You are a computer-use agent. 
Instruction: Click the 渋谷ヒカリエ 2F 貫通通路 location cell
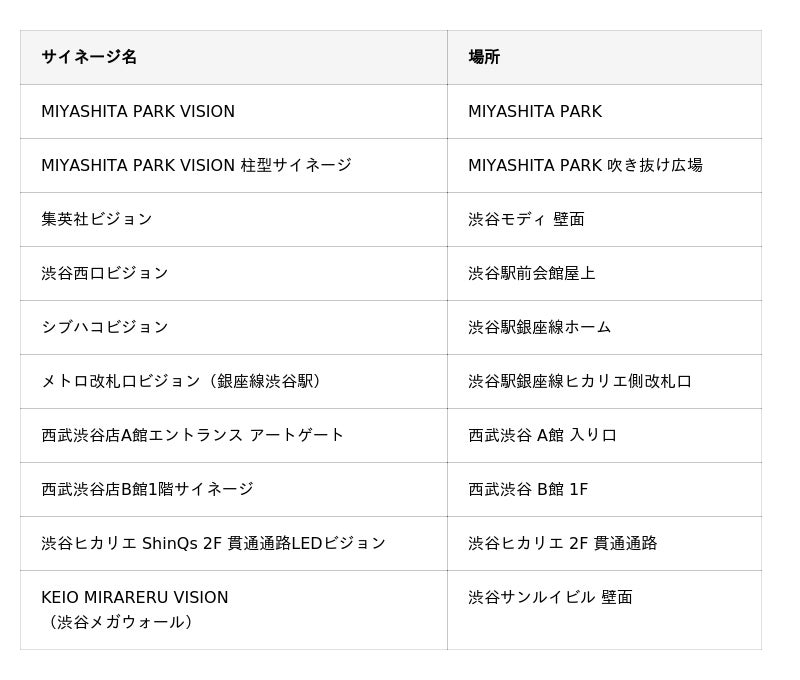pos(563,543)
